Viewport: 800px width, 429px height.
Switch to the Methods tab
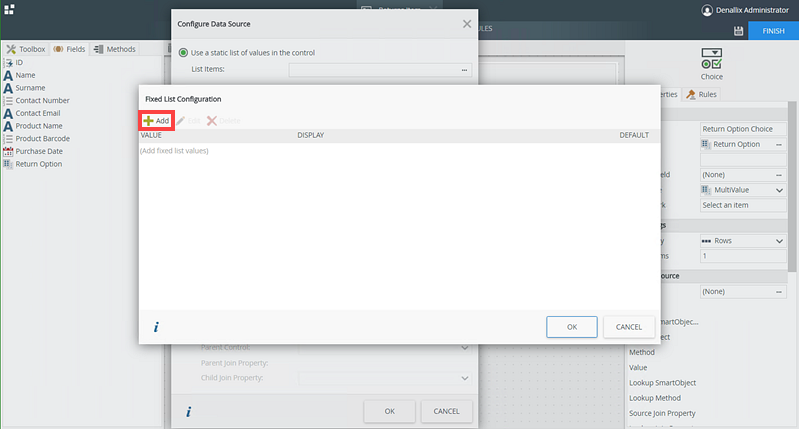coord(115,49)
